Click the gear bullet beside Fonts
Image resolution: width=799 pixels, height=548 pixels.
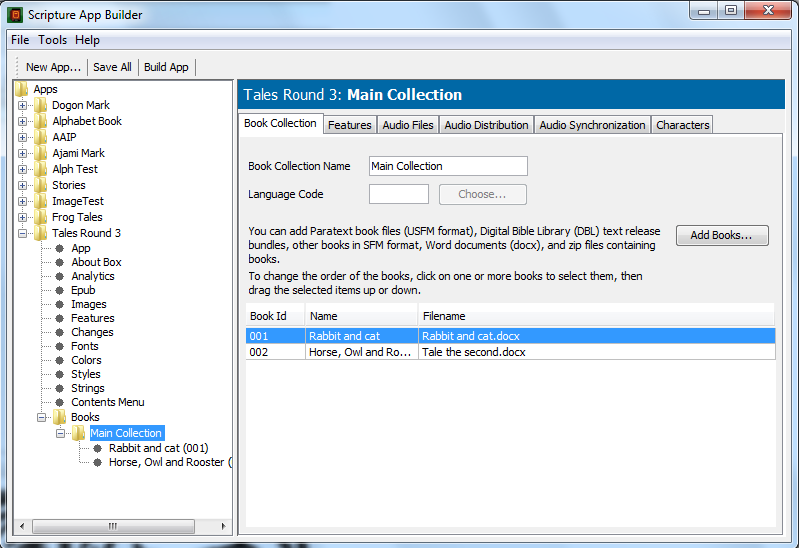[60, 346]
